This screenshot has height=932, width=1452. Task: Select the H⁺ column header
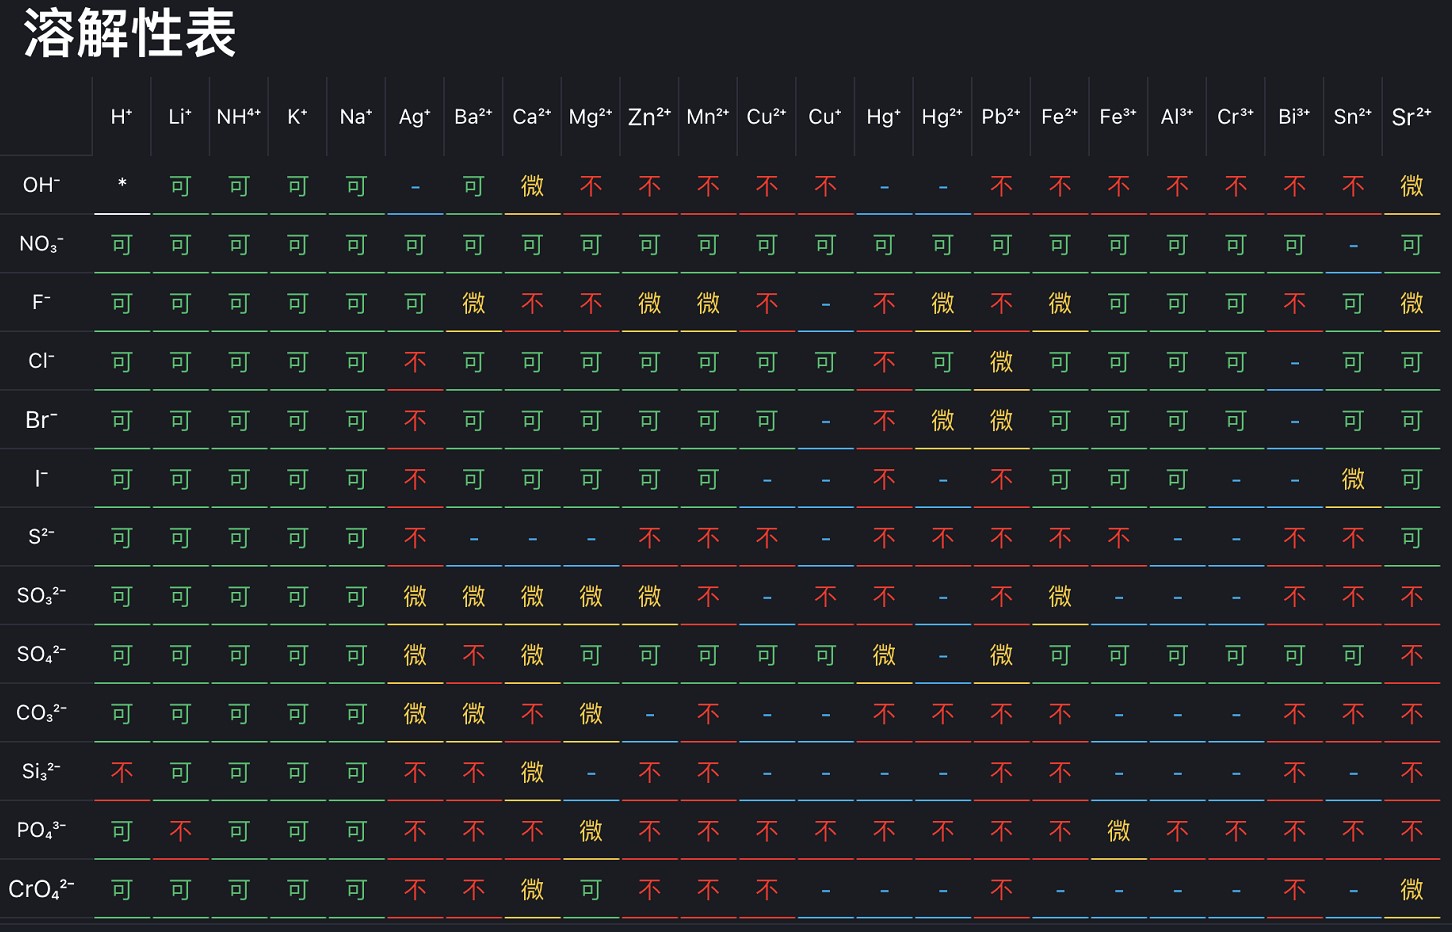[121, 117]
